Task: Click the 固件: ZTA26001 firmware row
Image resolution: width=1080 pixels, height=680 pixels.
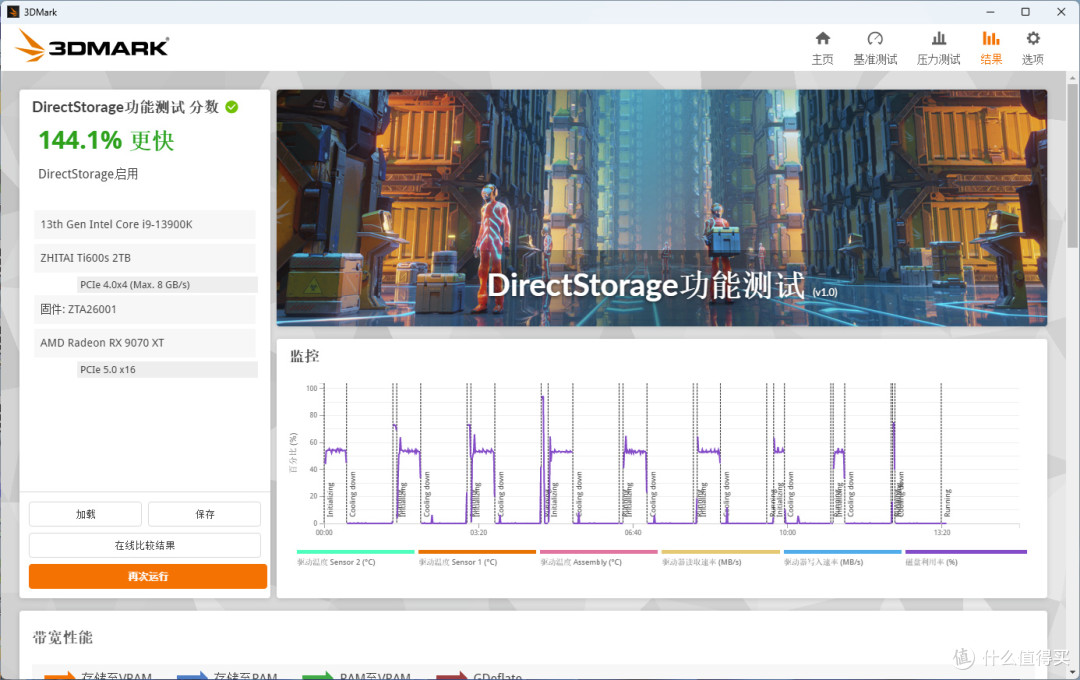Action: pyautogui.click(x=145, y=309)
